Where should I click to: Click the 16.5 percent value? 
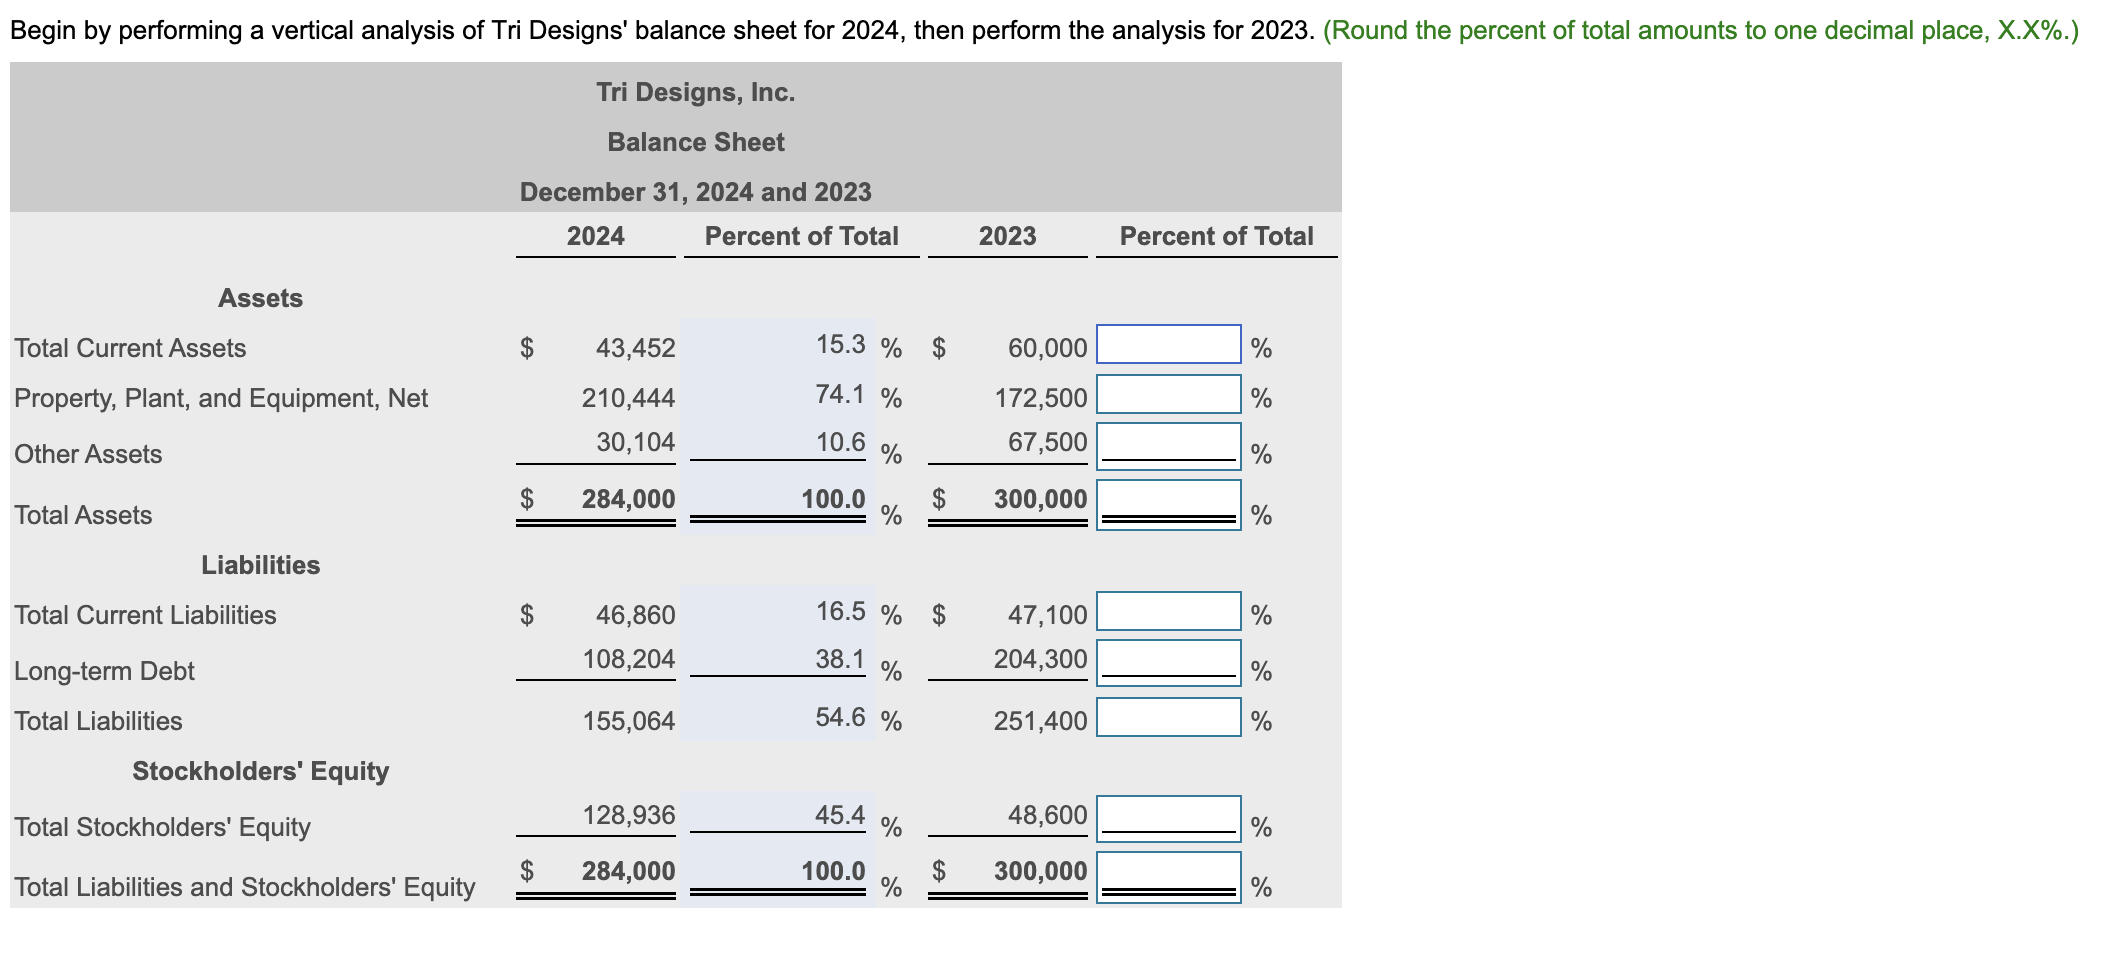pyautogui.click(x=840, y=611)
